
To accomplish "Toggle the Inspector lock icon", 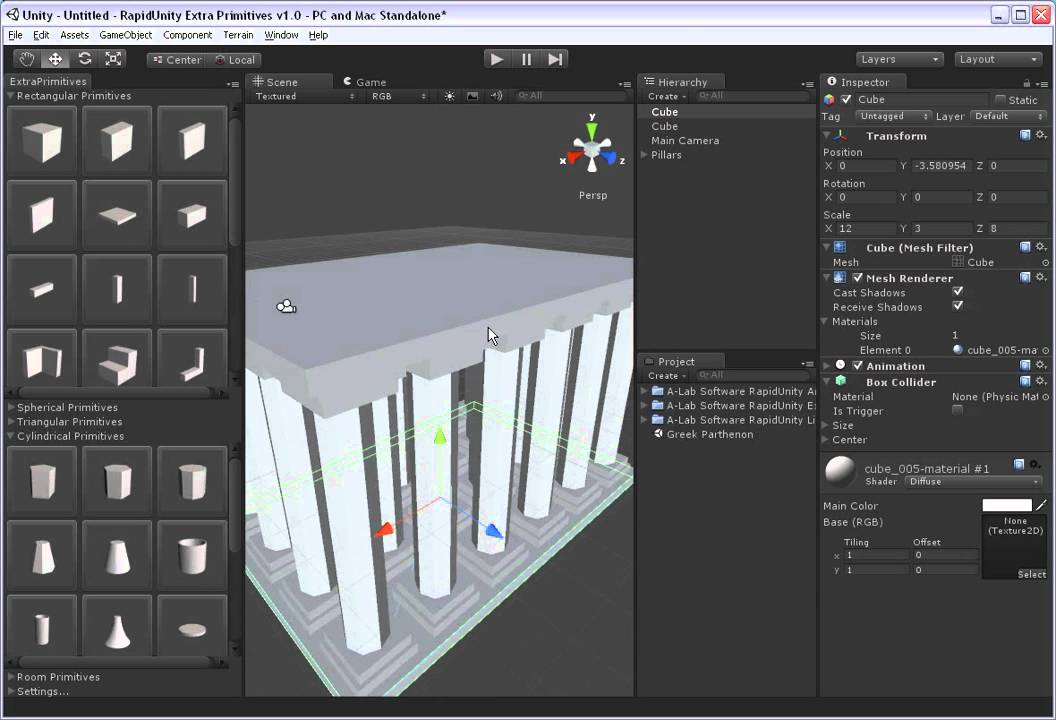I will 1026,83.
